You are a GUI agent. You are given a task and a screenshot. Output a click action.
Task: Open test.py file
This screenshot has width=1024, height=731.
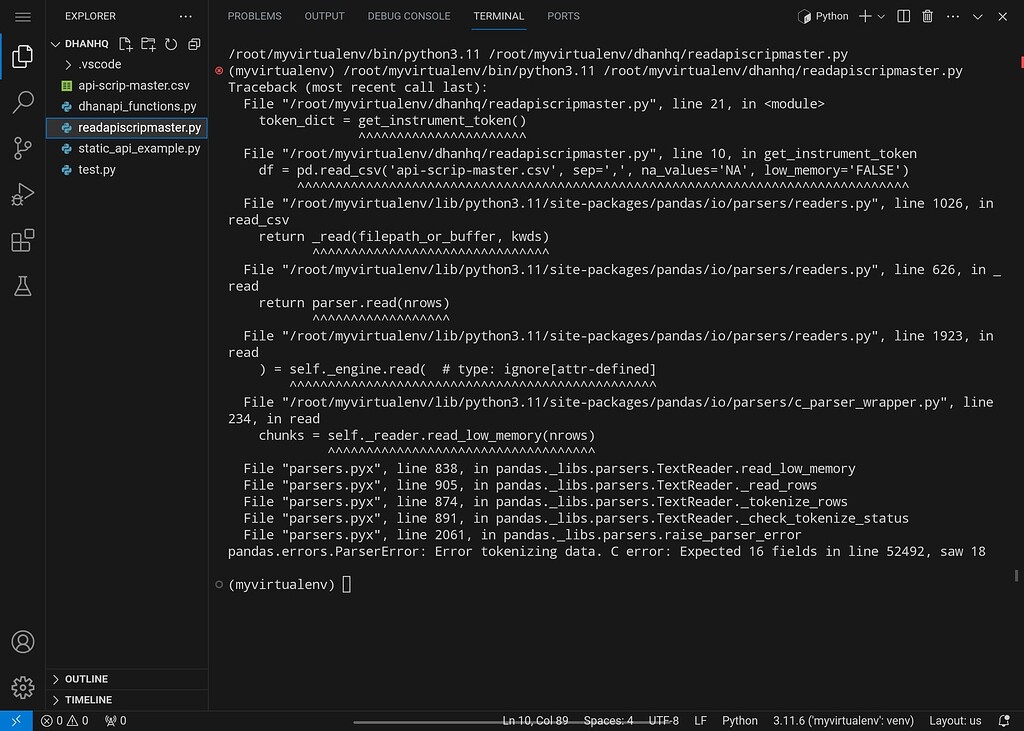click(x=127, y=169)
